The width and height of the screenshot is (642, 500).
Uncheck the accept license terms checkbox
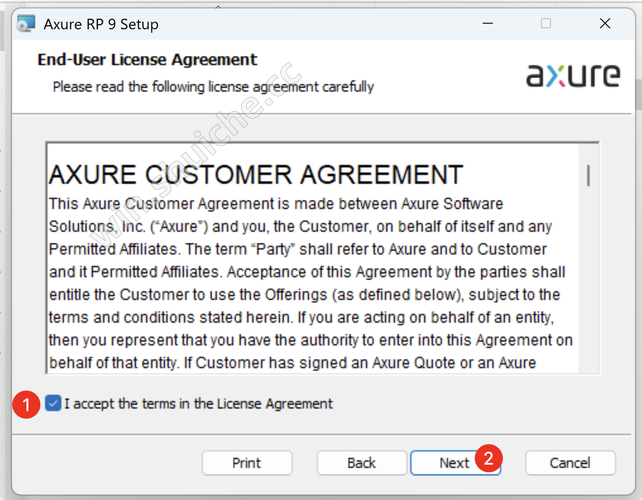53,403
